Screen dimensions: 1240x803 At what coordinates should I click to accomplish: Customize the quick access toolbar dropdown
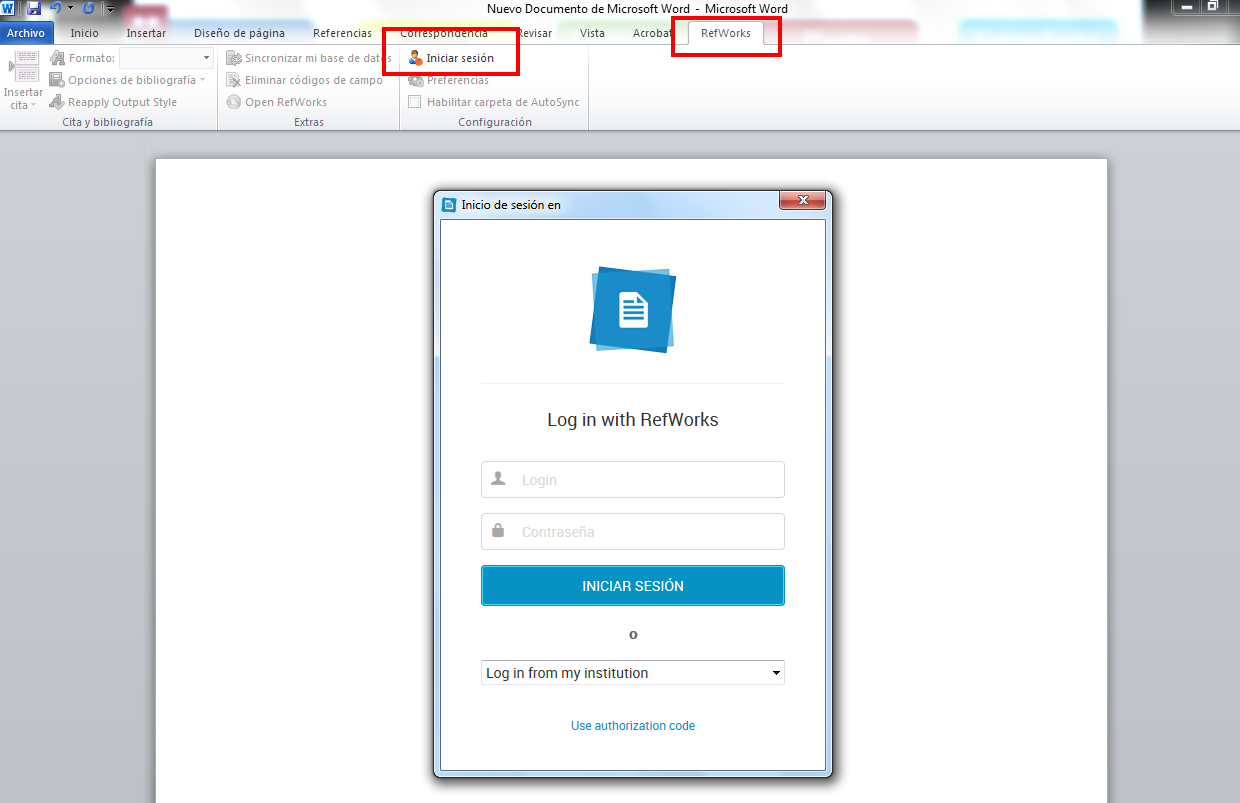pyautogui.click(x=110, y=9)
